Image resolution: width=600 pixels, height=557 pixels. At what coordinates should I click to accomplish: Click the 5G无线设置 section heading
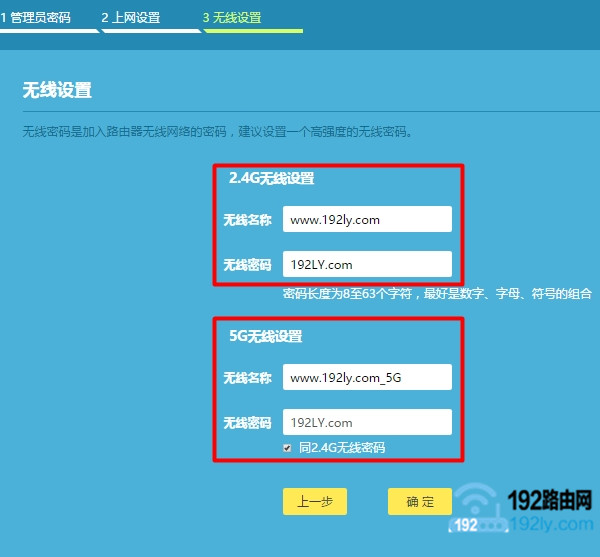tap(265, 337)
